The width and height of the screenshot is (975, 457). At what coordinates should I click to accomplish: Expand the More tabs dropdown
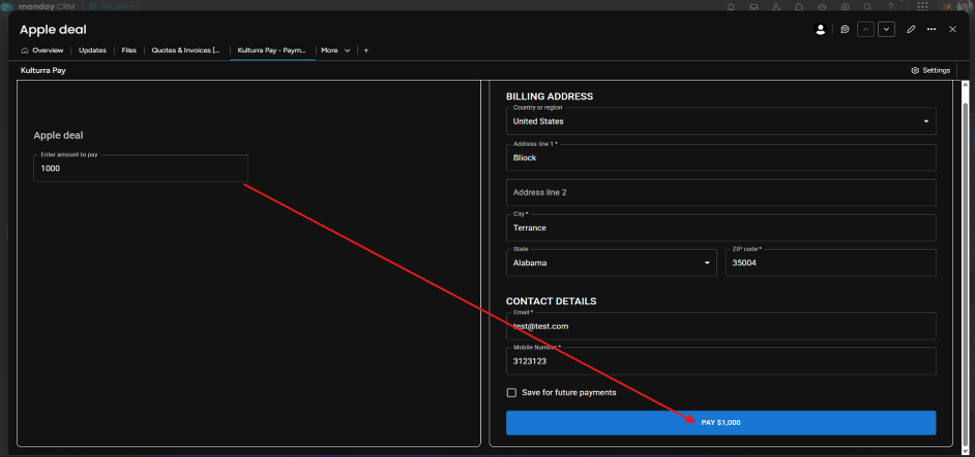[x=336, y=50]
